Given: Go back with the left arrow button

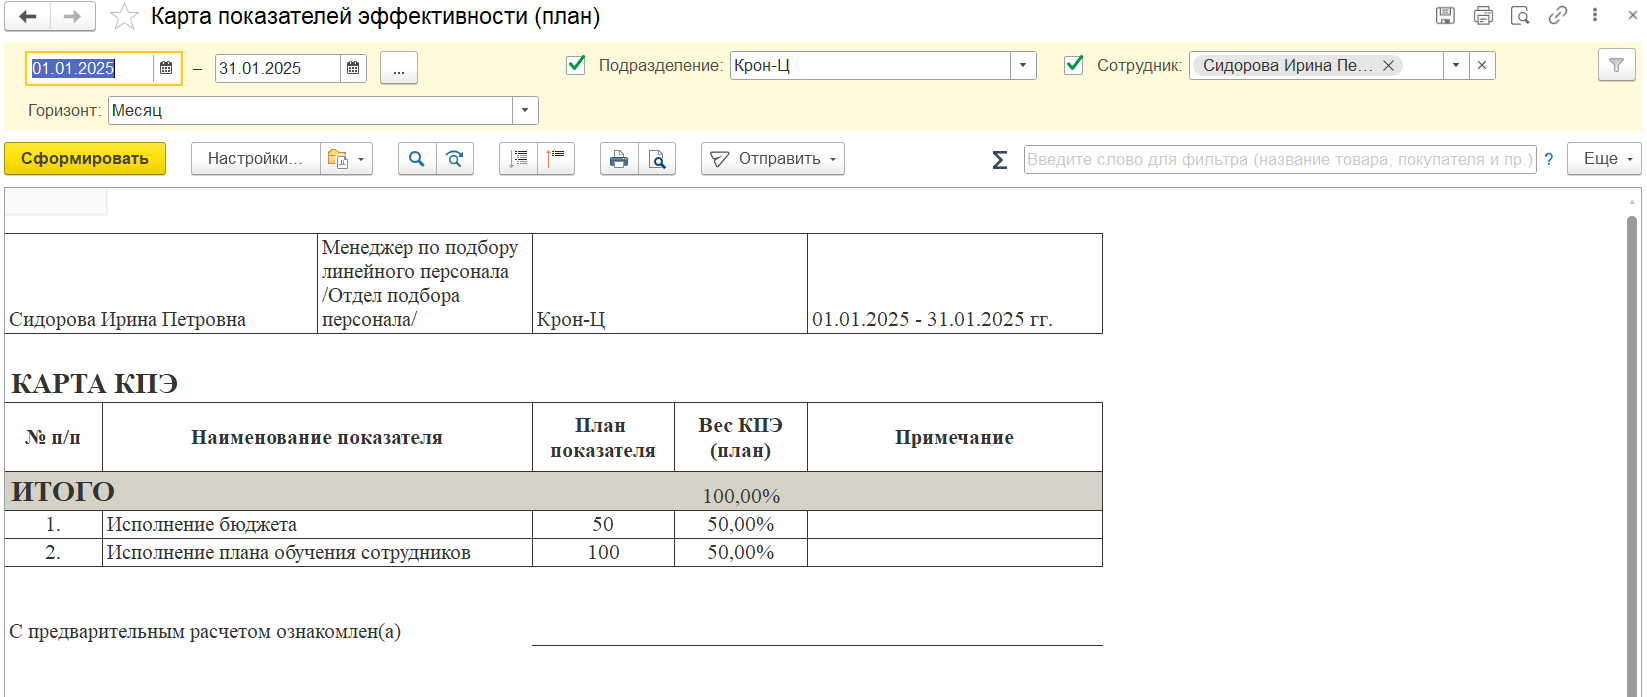Looking at the screenshot, I should pyautogui.click(x=28, y=16).
